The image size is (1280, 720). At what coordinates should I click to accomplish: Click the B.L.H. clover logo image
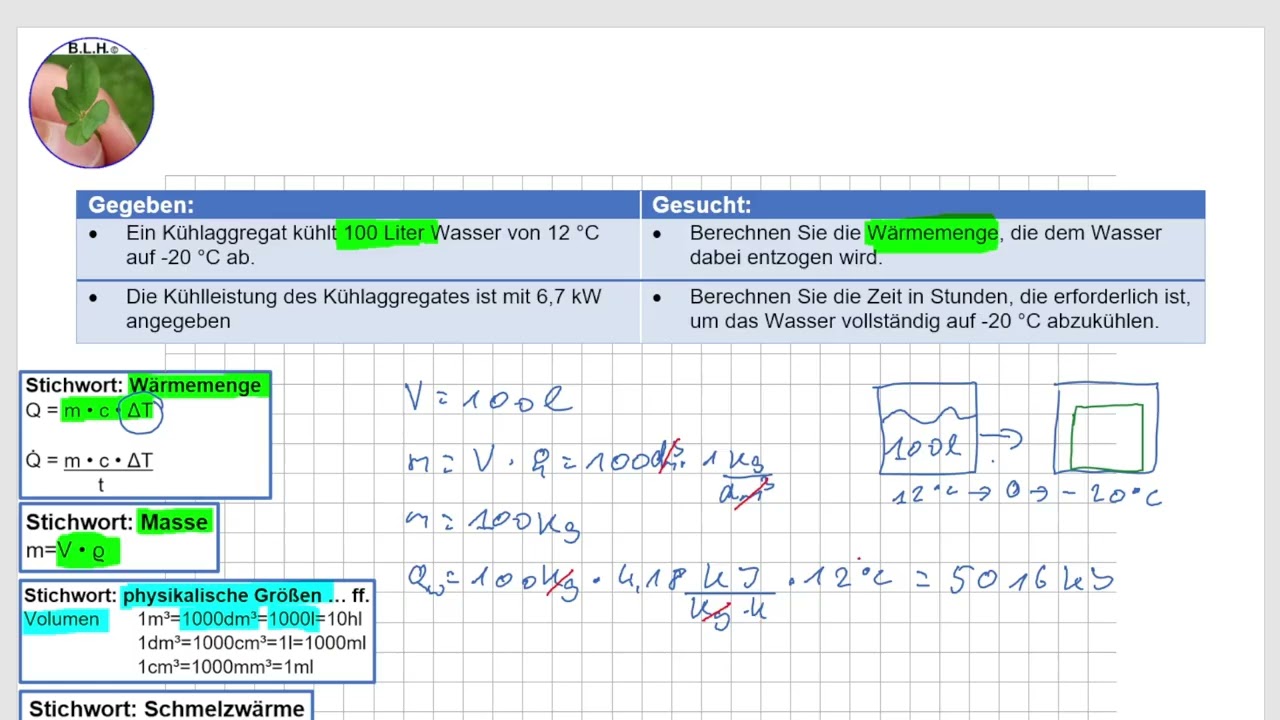[x=91, y=103]
